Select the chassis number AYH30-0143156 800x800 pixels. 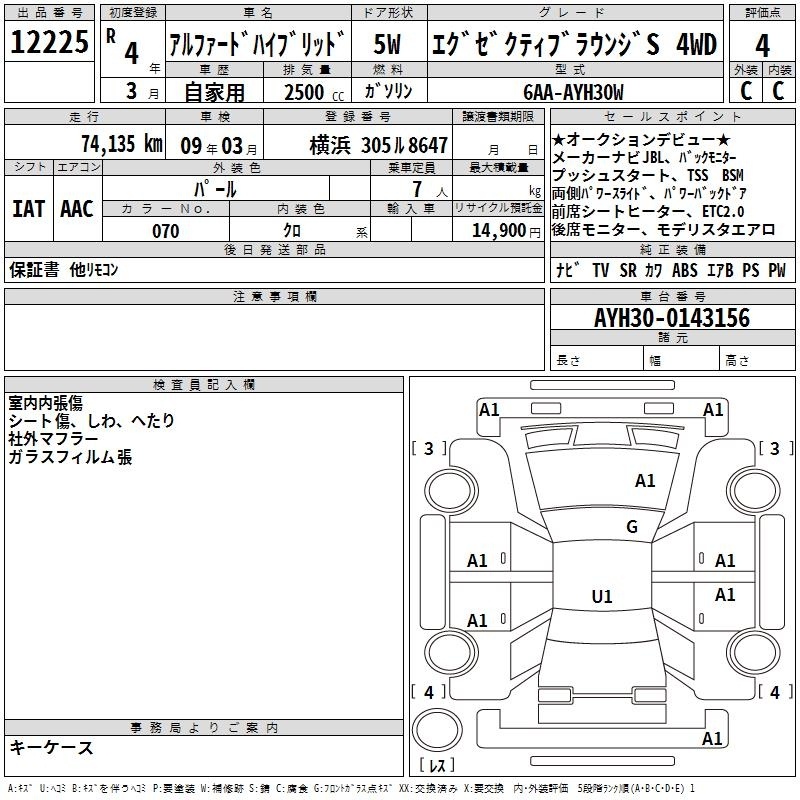671,319
